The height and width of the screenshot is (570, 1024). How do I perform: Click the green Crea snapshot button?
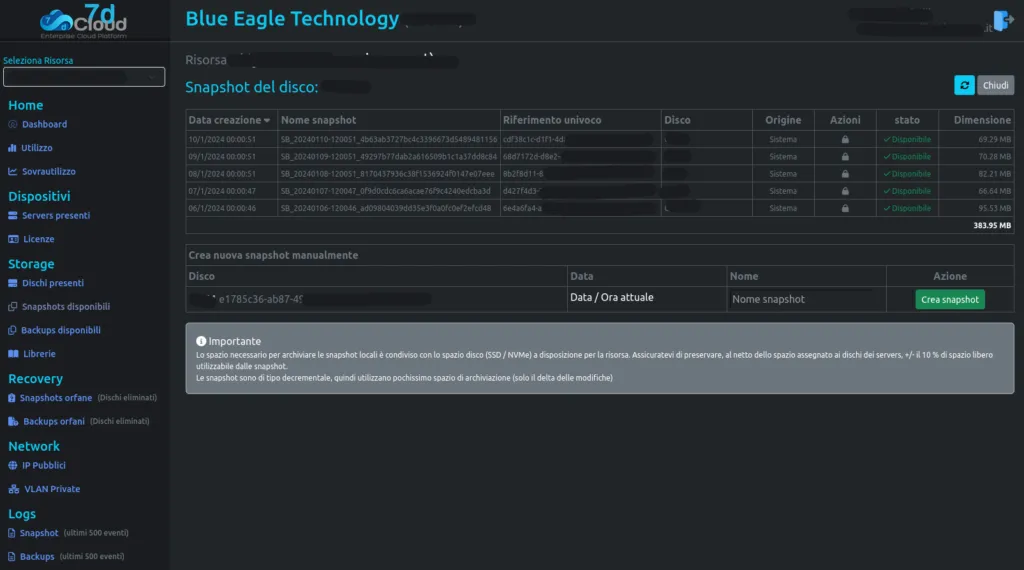pos(950,300)
